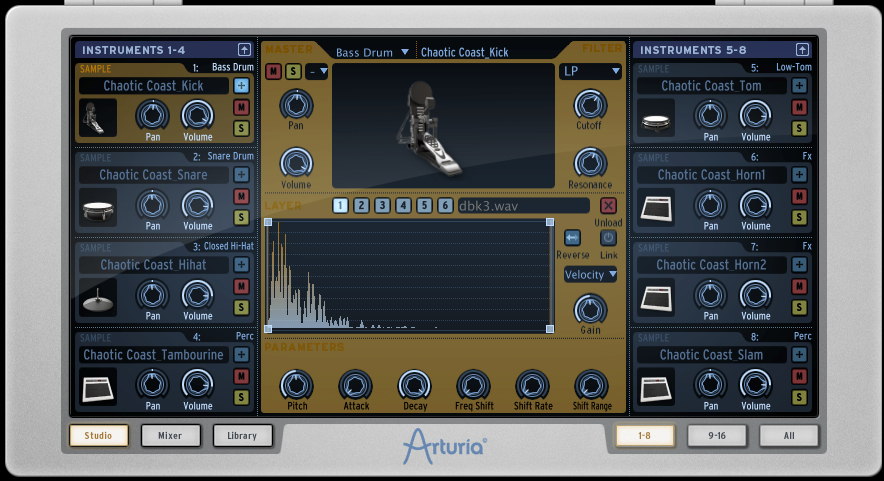Select the Bass Drum kick pedal thumbnail
Screen dimensions: 884x481
tap(98, 118)
